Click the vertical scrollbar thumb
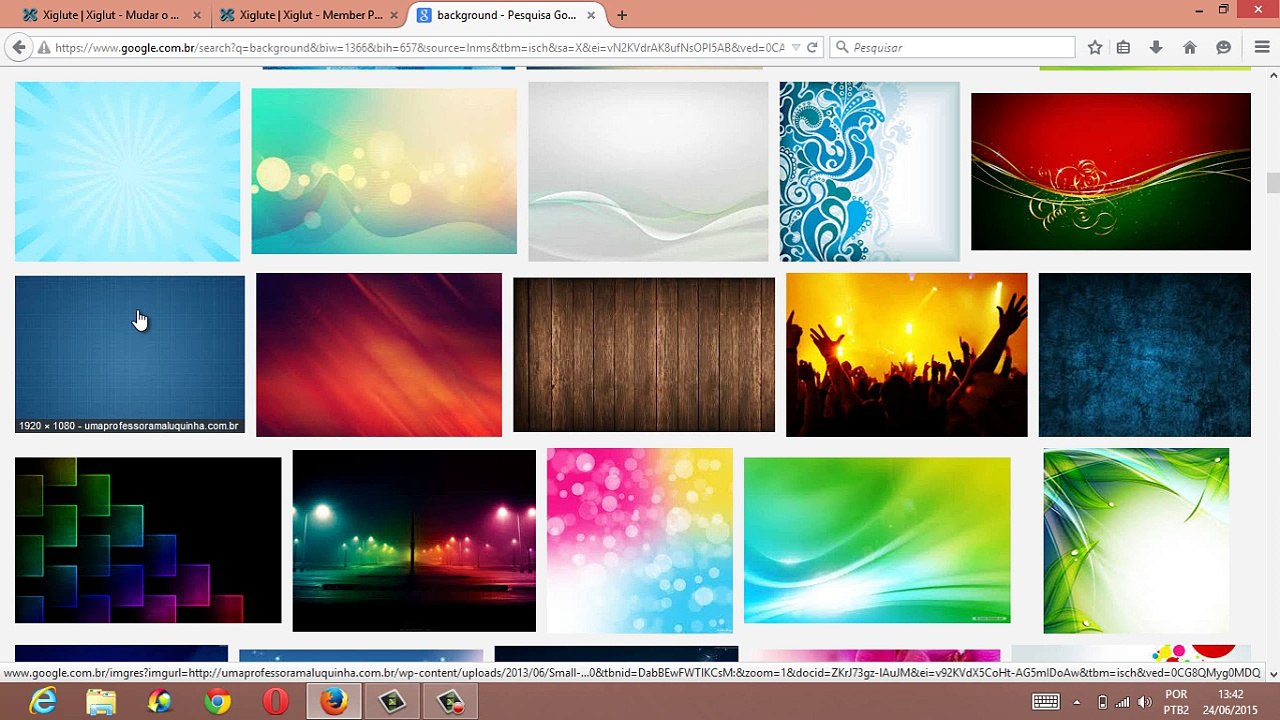 click(1272, 184)
